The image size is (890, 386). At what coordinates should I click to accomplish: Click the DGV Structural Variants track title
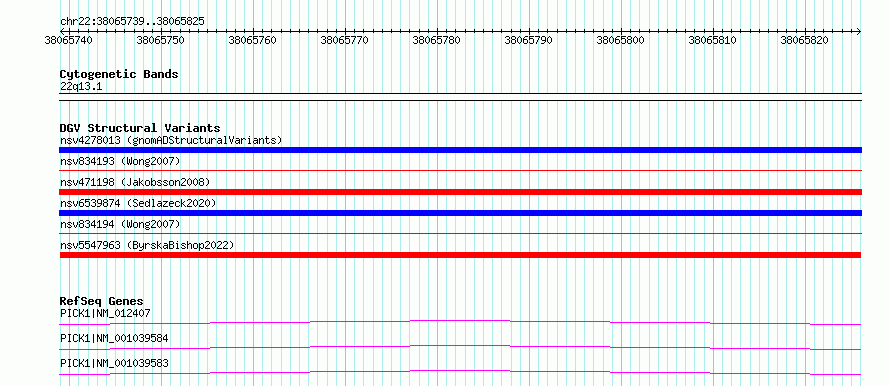click(x=140, y=128)
